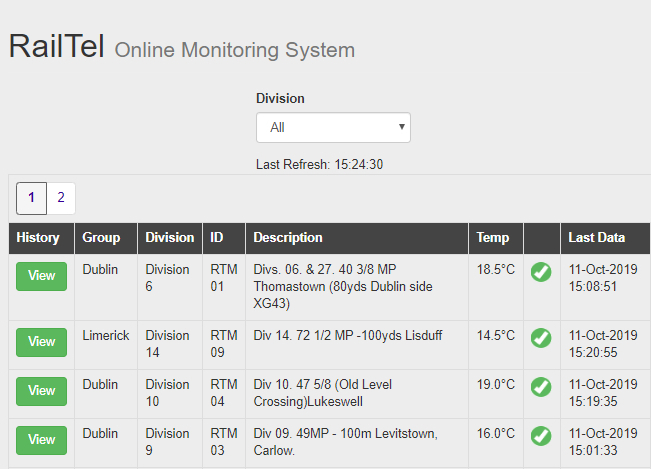Click green check status icon for RTM 09
651x469 pixels.
point(541,338)
